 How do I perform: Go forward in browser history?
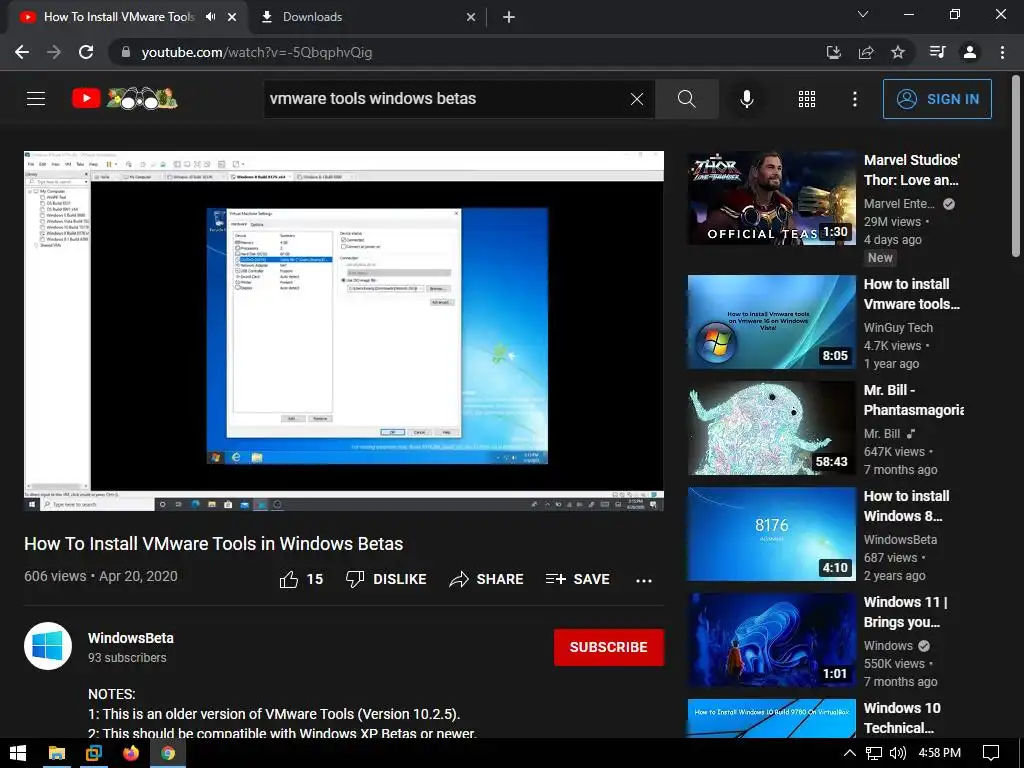(x=54, y=52)
